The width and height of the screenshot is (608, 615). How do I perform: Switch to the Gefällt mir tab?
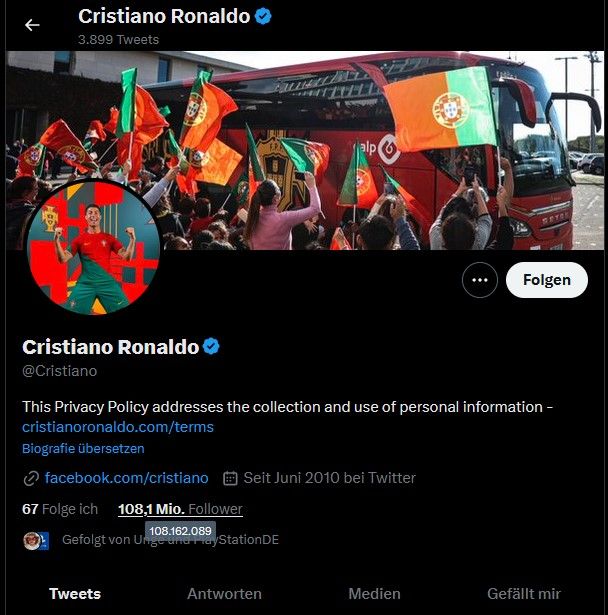[524, 593]
